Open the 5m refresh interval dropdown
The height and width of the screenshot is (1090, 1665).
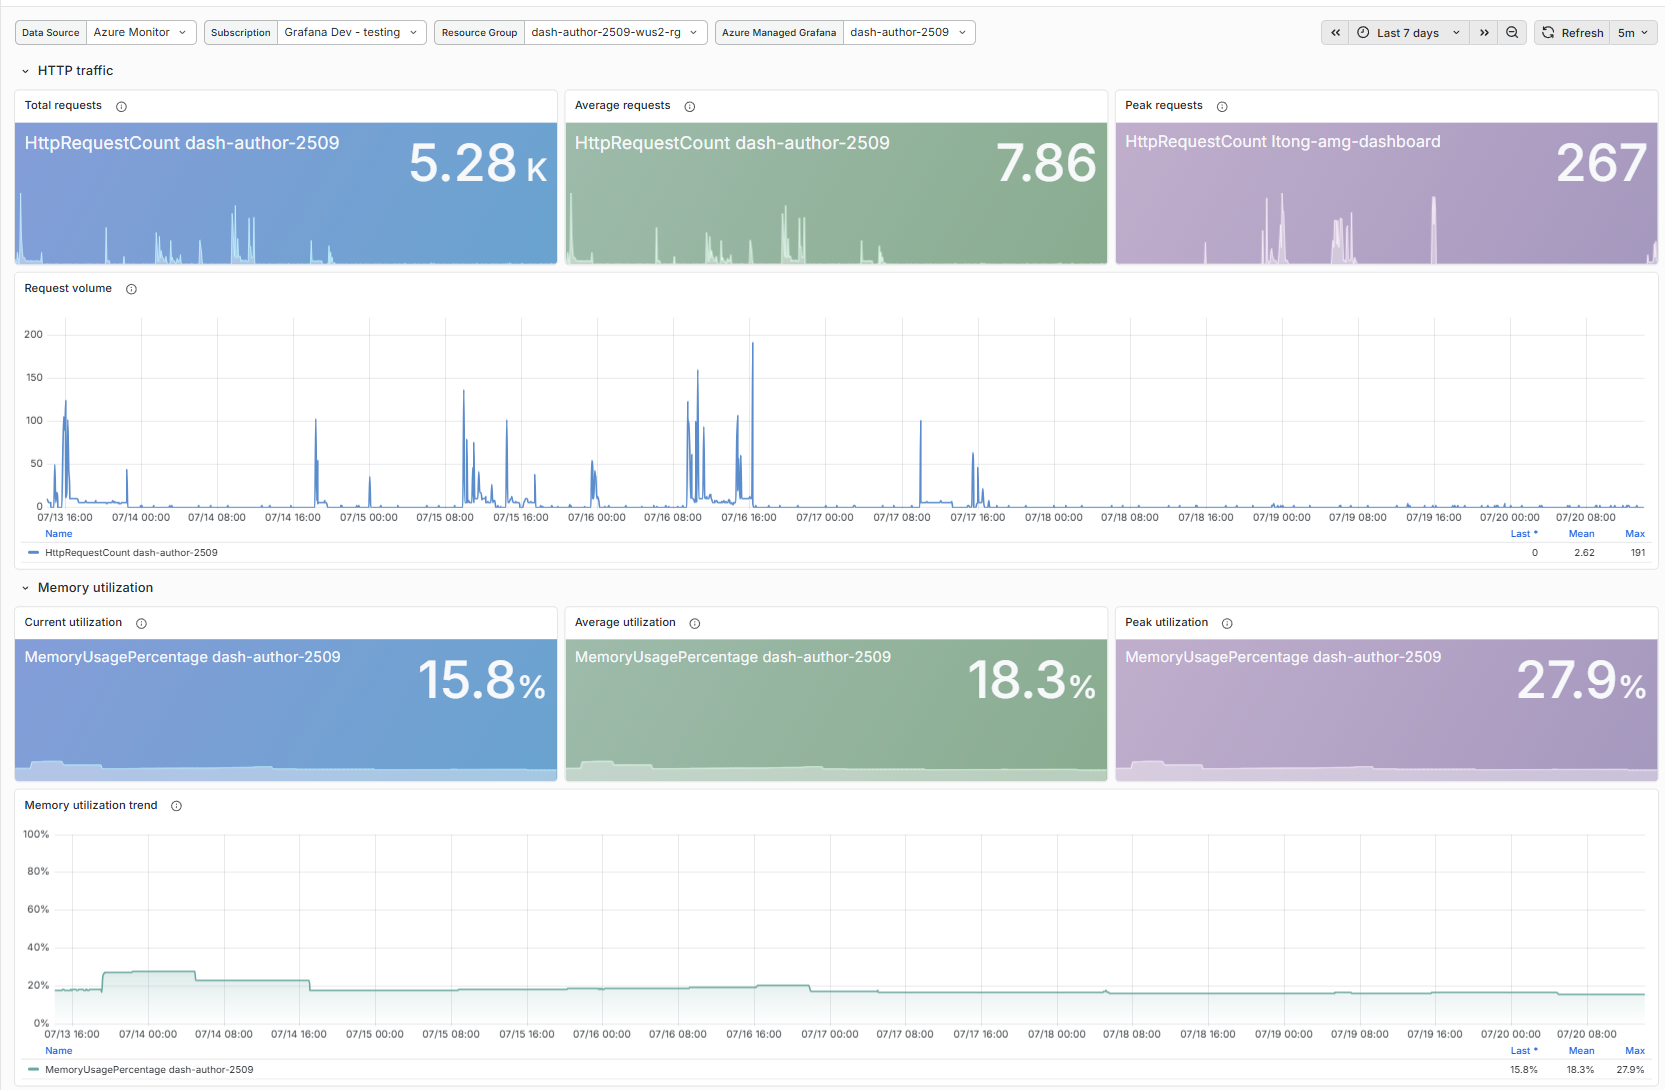(x=1633, y=33)
